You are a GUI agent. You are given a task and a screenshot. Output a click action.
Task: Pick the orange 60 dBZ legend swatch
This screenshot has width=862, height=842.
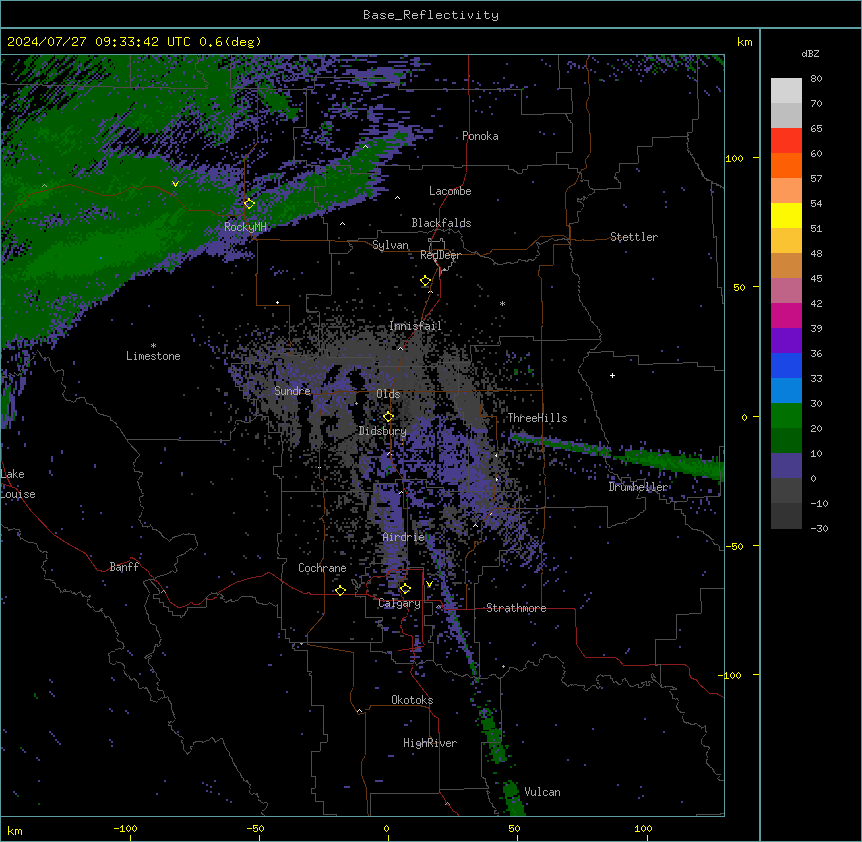click(786, 165)
